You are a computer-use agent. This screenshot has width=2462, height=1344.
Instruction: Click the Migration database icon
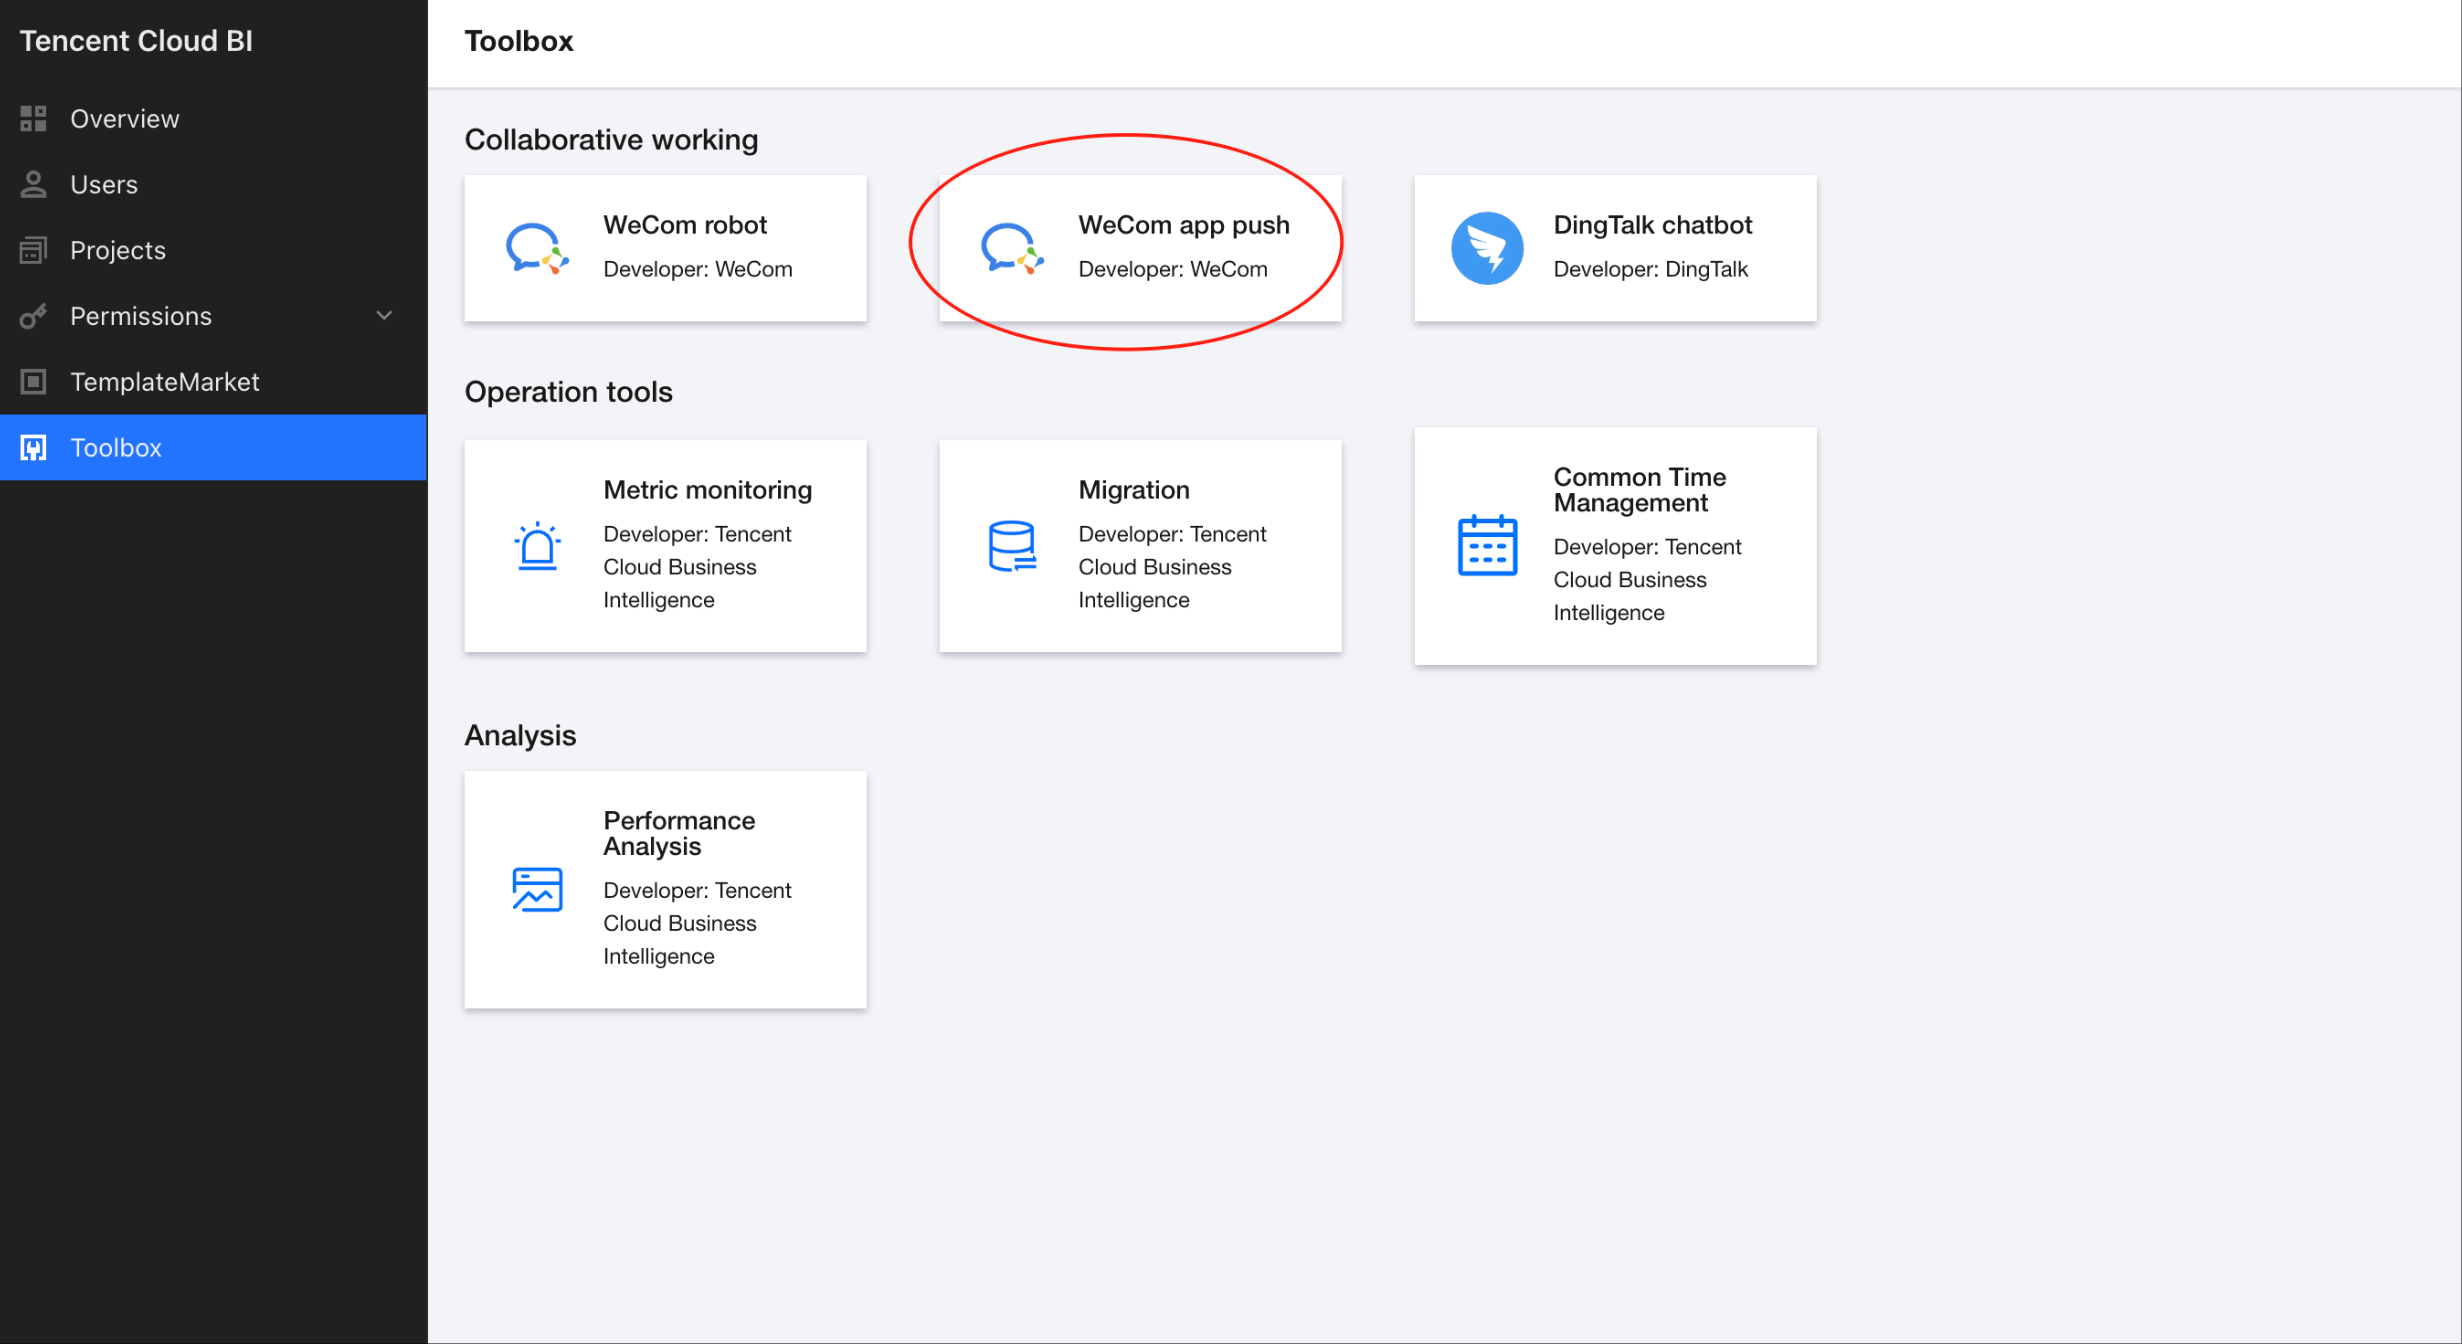coord(1012,546)
